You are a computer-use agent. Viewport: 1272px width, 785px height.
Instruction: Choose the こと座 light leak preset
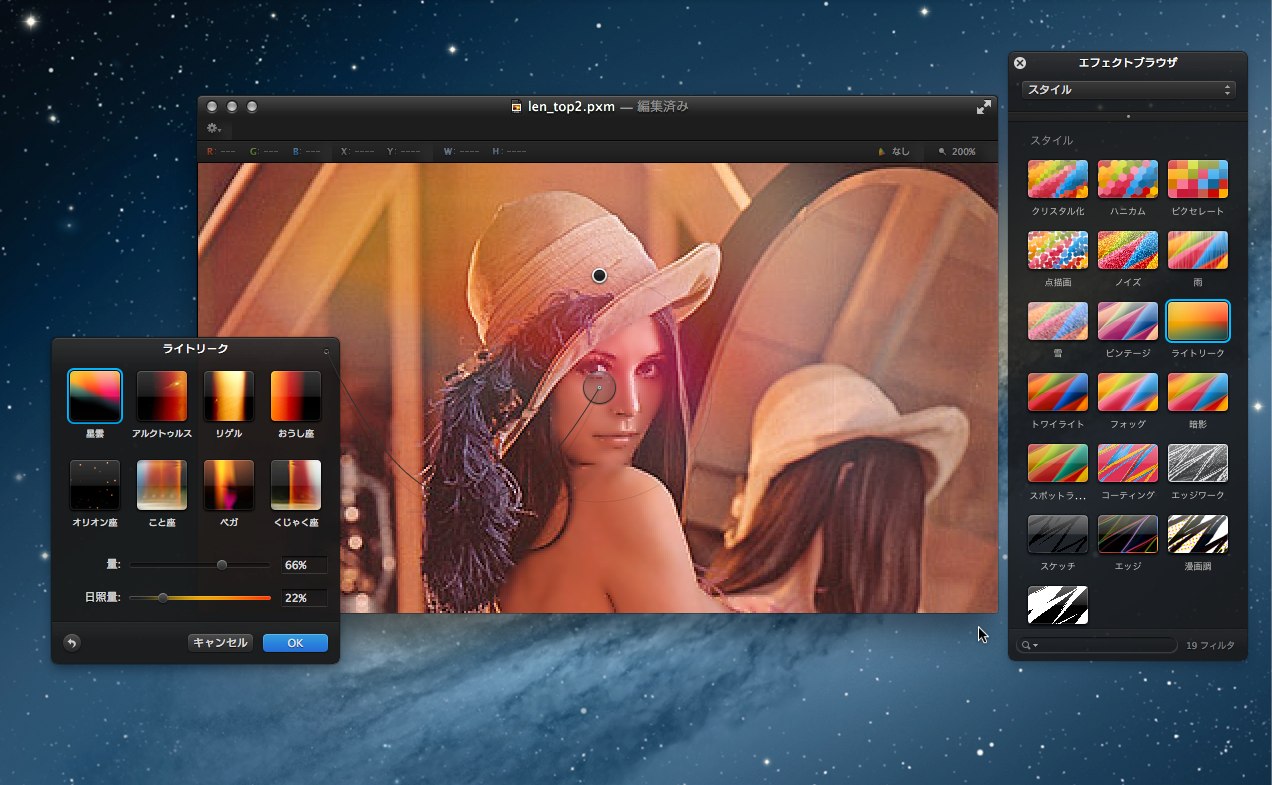[162, 485]
